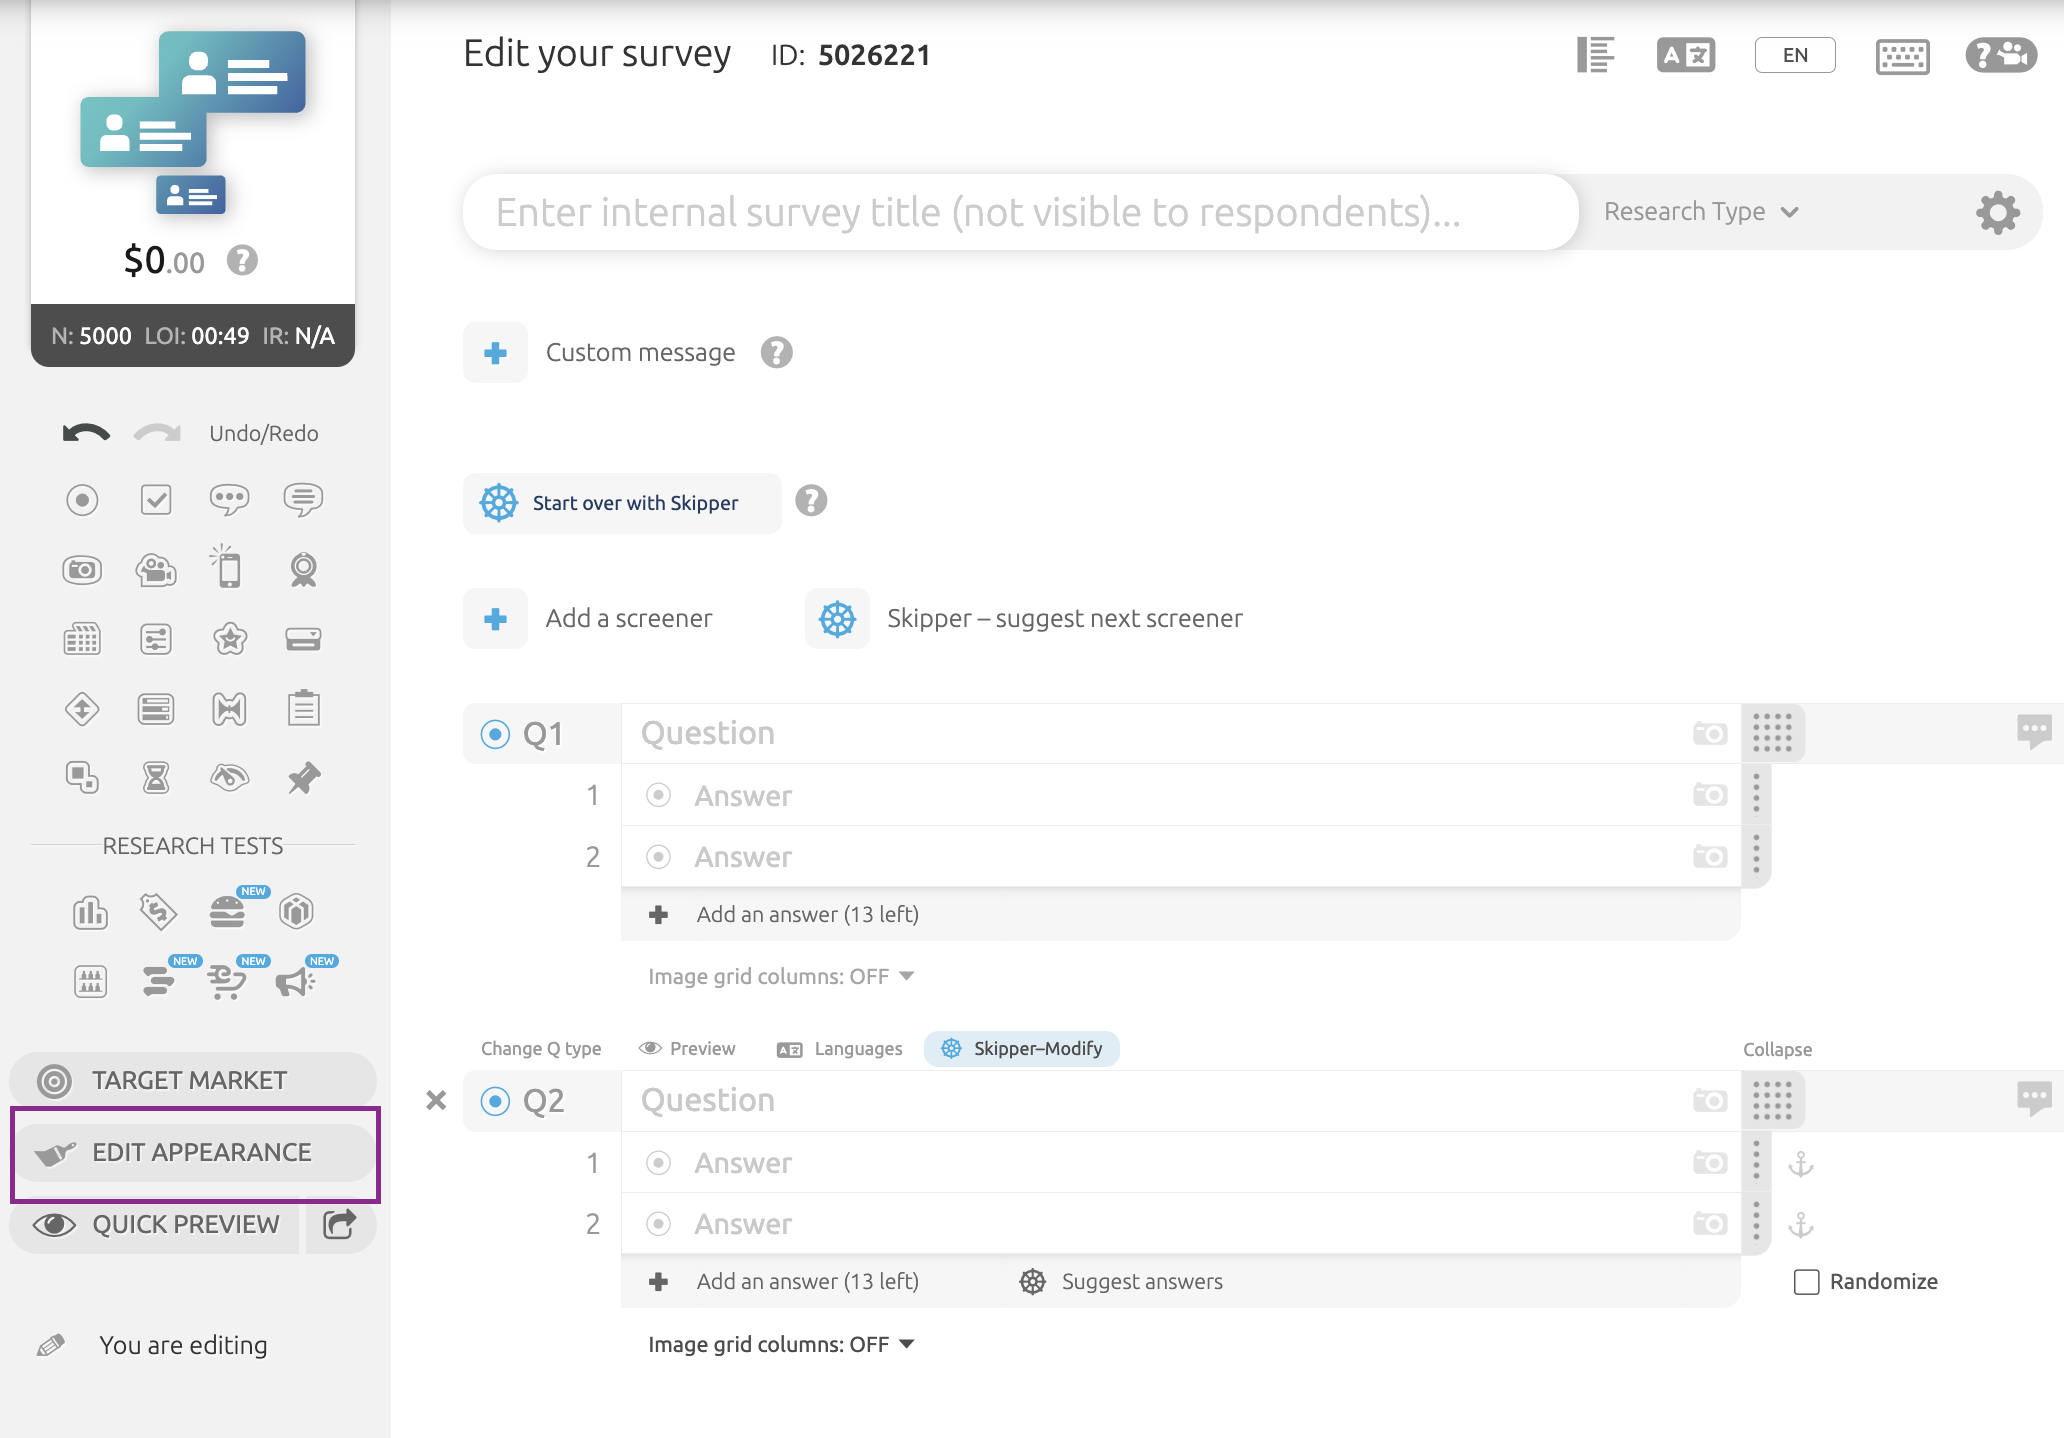Image resolution: width=2064 pixels, height=1438 pixels.
Task: Open Change Q type menu
Action: (541, 1048)
